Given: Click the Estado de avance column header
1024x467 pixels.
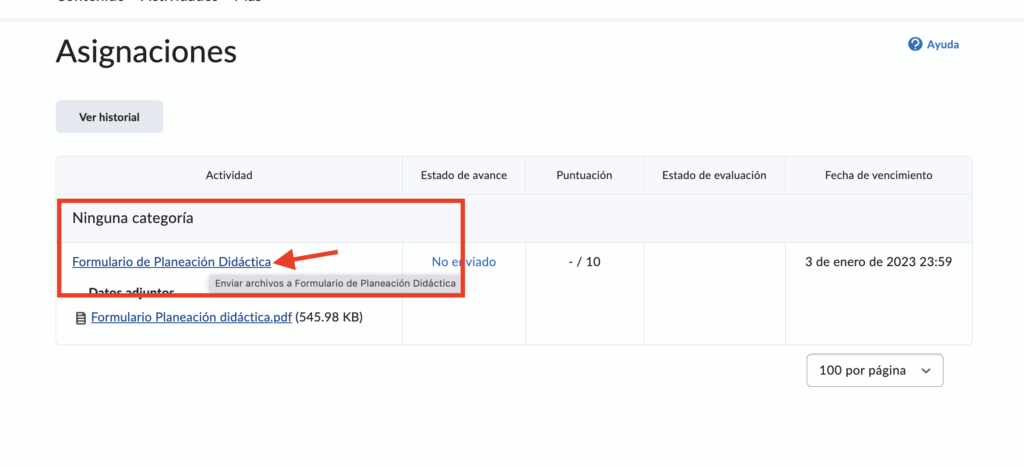Looking at the screenshot, I should (463, 175).
